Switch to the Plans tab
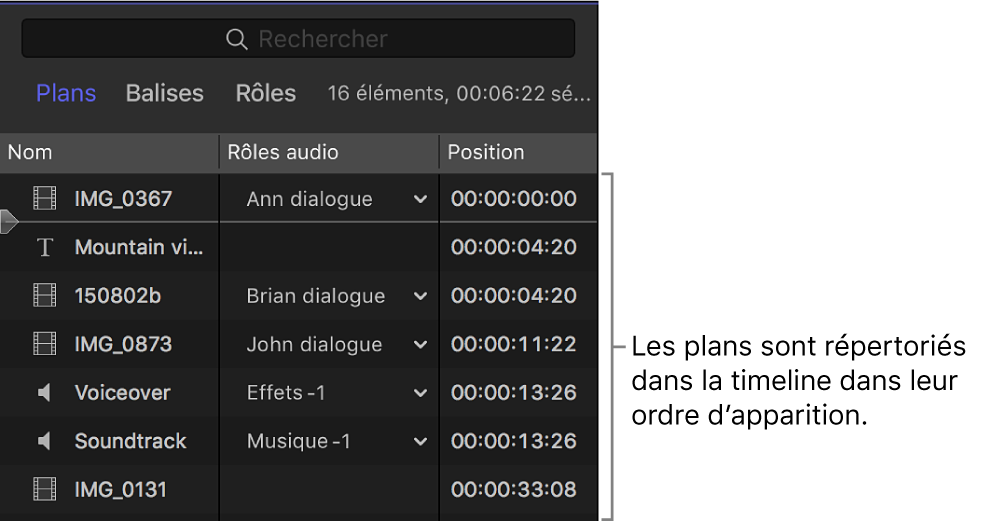1003x521 pixels. click(66, 93)
